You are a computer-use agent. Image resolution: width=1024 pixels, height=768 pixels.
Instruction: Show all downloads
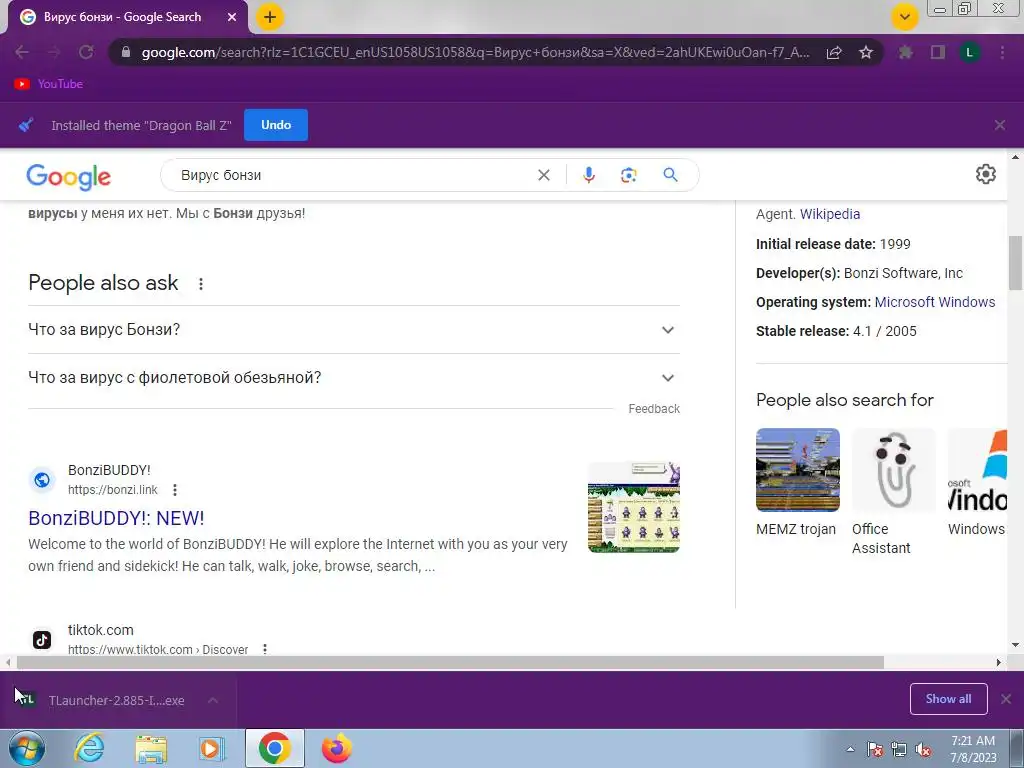[948, 699]
